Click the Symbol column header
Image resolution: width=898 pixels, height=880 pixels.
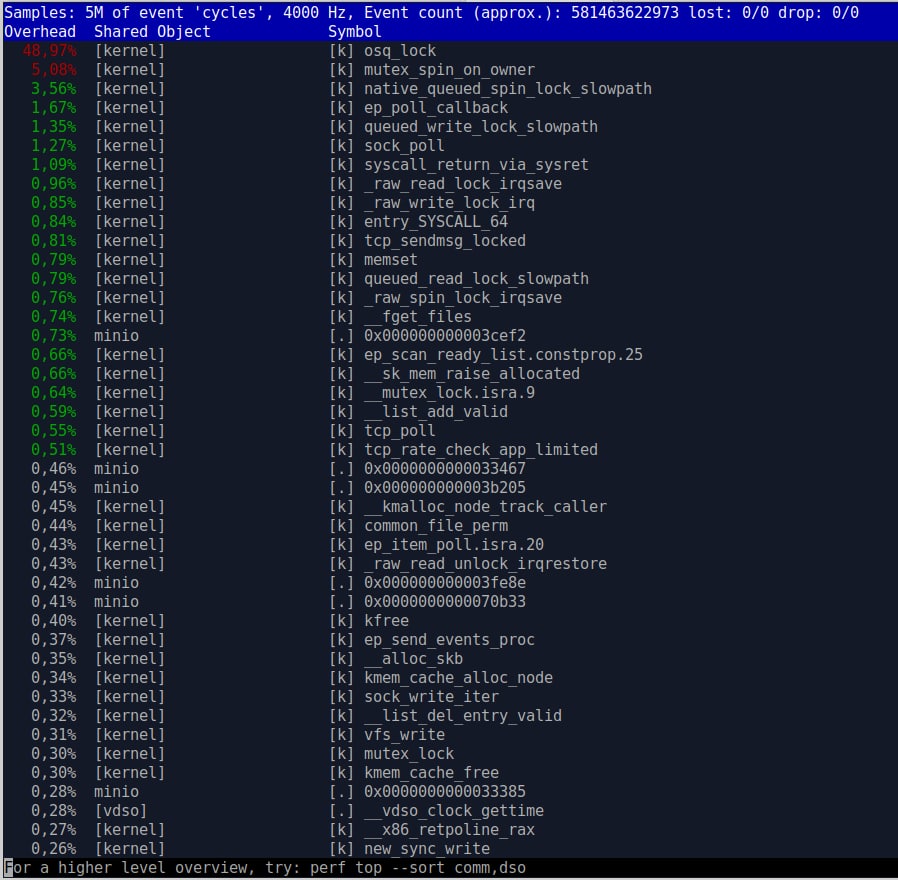pyautogui.click(x=355, y=31)
